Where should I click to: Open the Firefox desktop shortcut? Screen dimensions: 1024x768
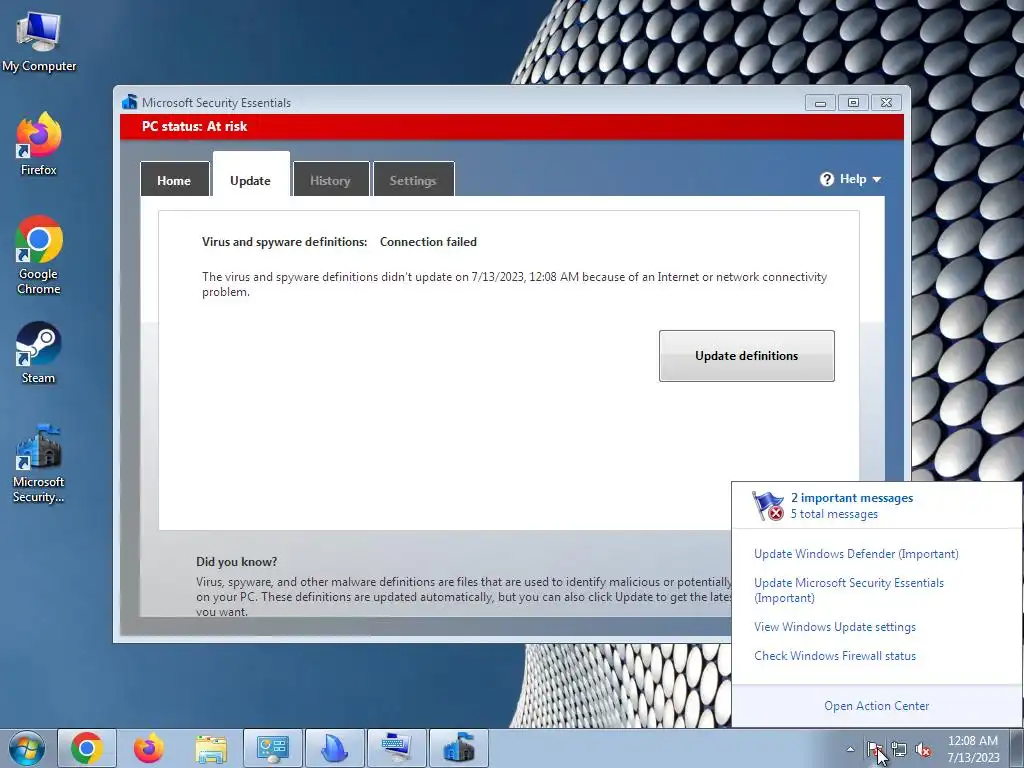39,144
